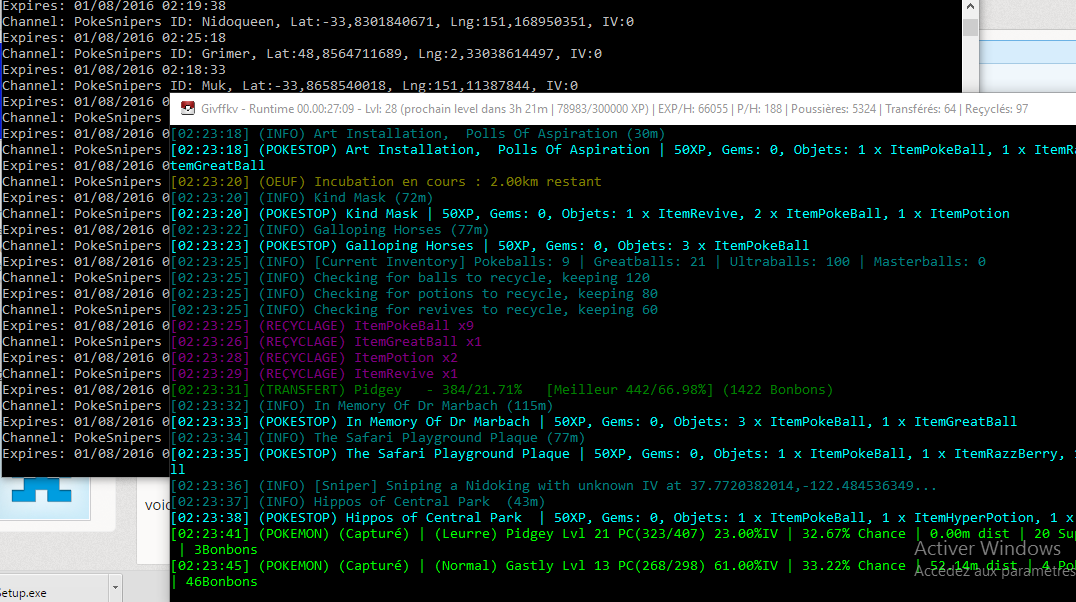
Task: Click the POKESTOP Safari Playground Plaque line
Action: click(x=623, y=454)
